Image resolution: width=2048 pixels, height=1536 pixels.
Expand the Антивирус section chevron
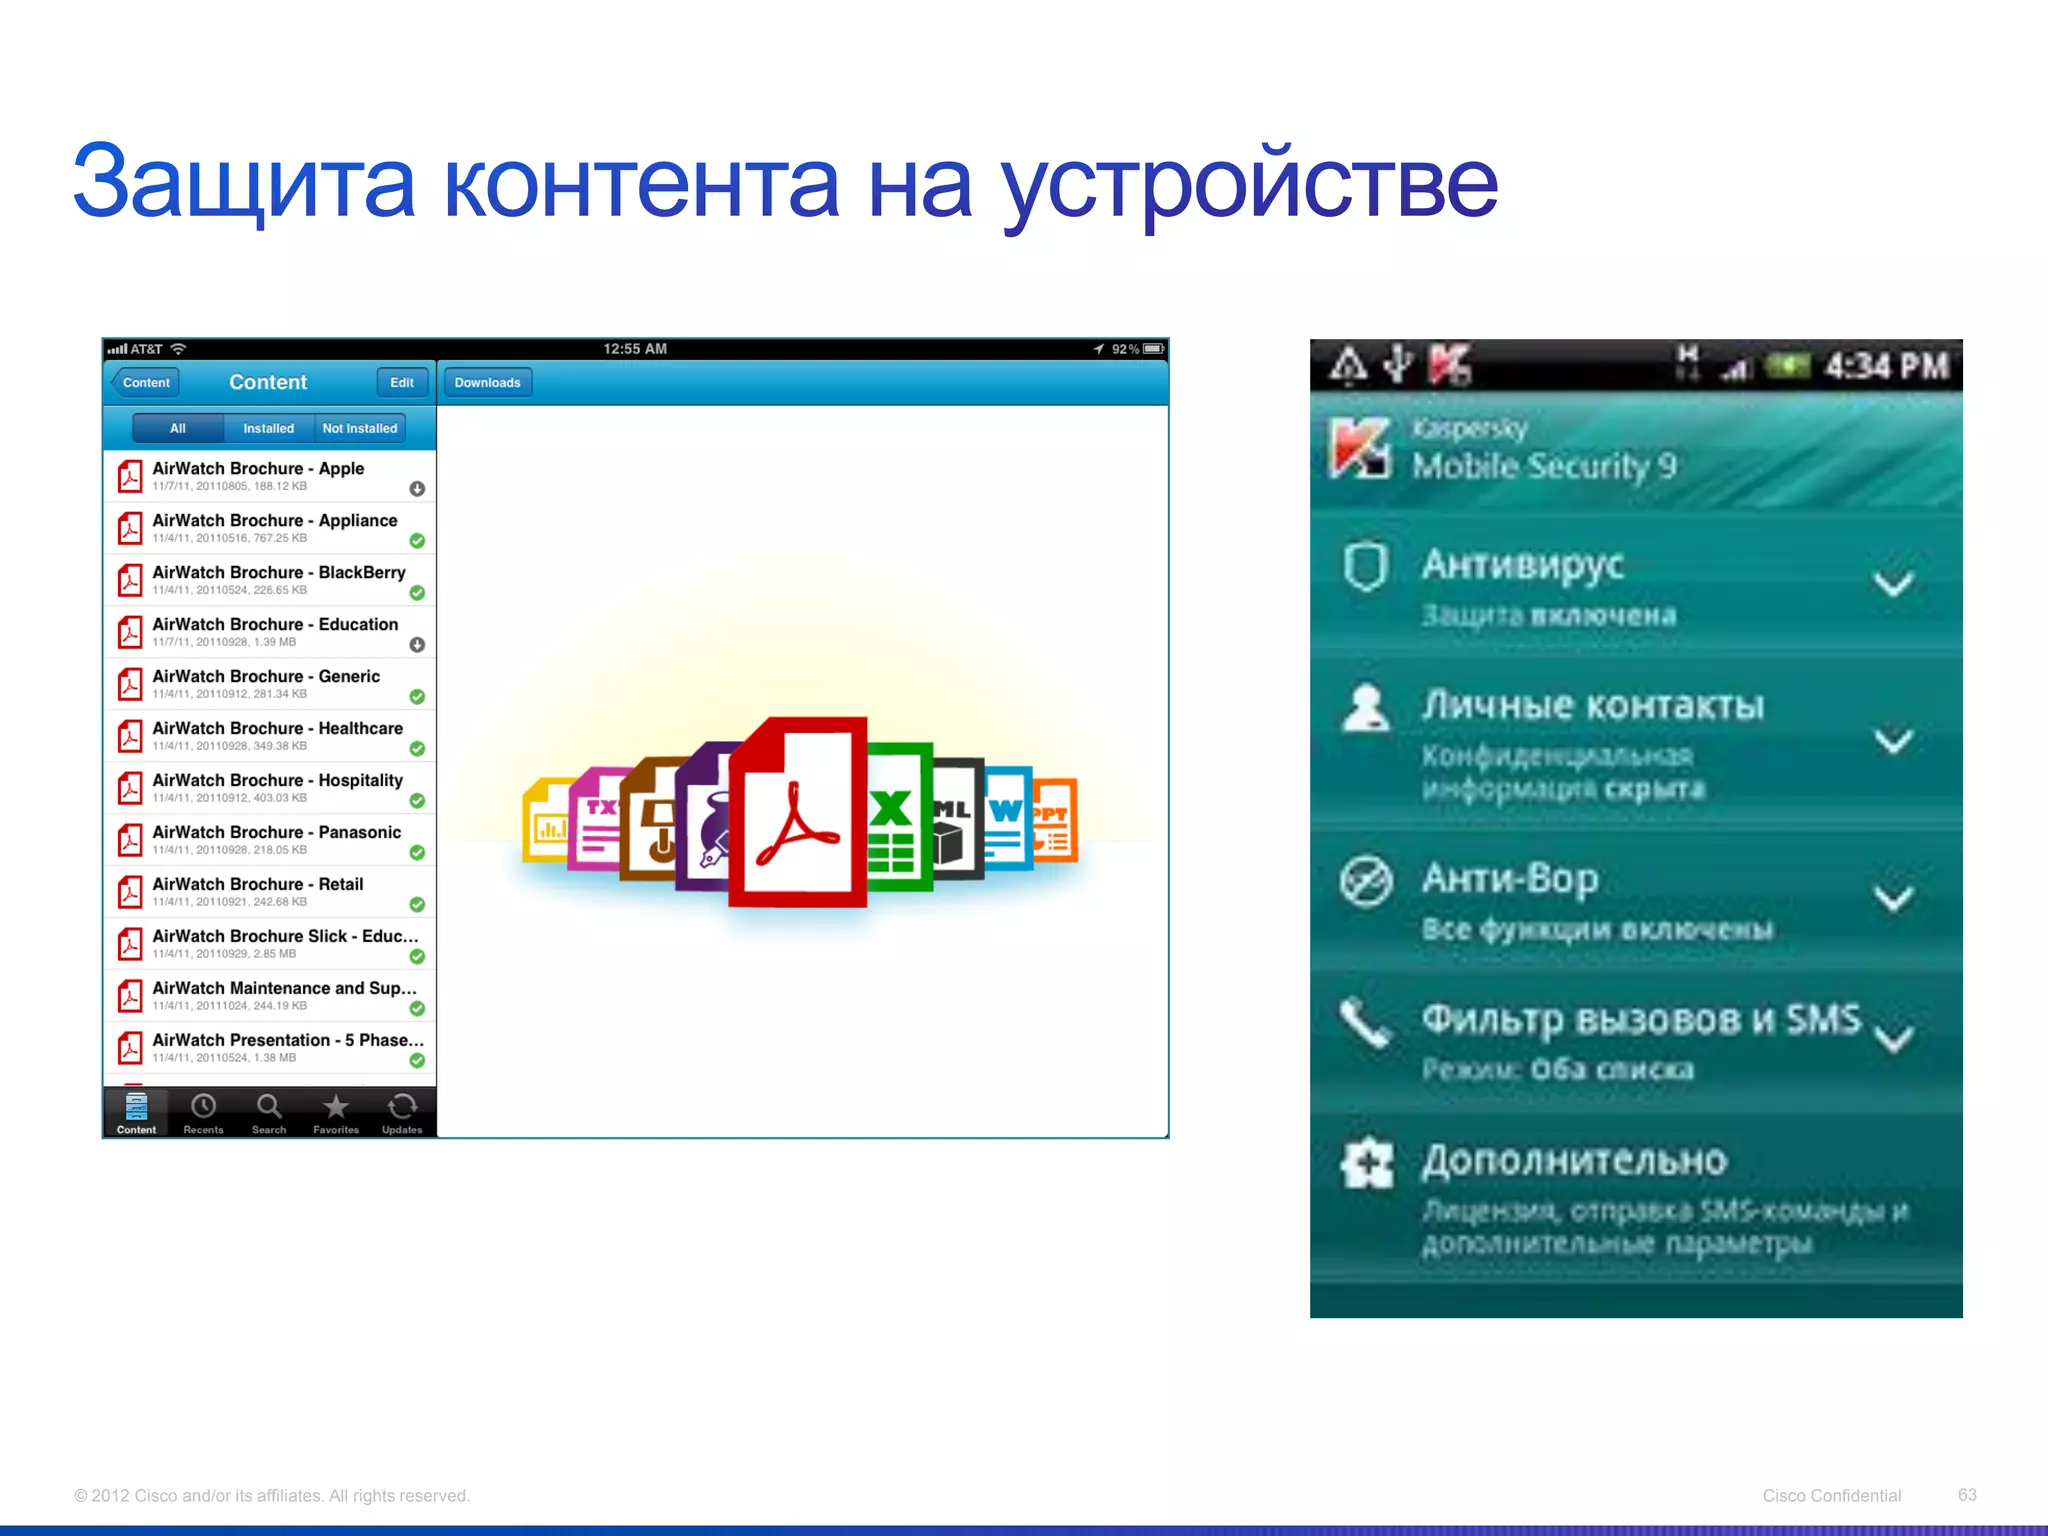click(x=1893, y=584)
